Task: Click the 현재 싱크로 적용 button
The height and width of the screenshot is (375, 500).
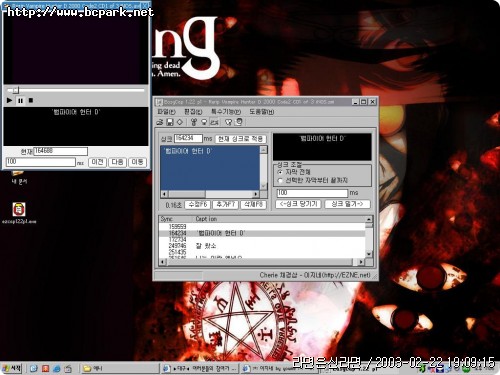Action: 241,139
